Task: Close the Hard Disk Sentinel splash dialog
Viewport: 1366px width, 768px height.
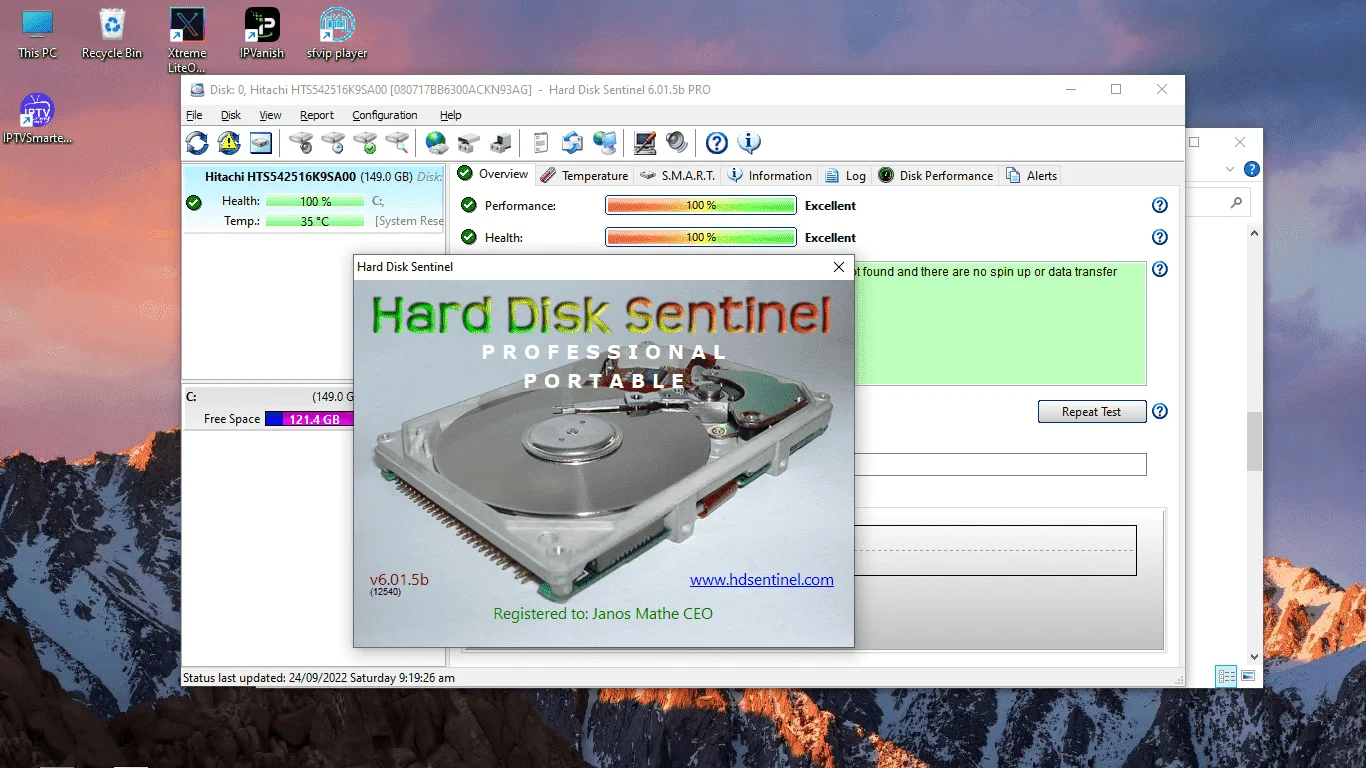Action: pos(839,267)
